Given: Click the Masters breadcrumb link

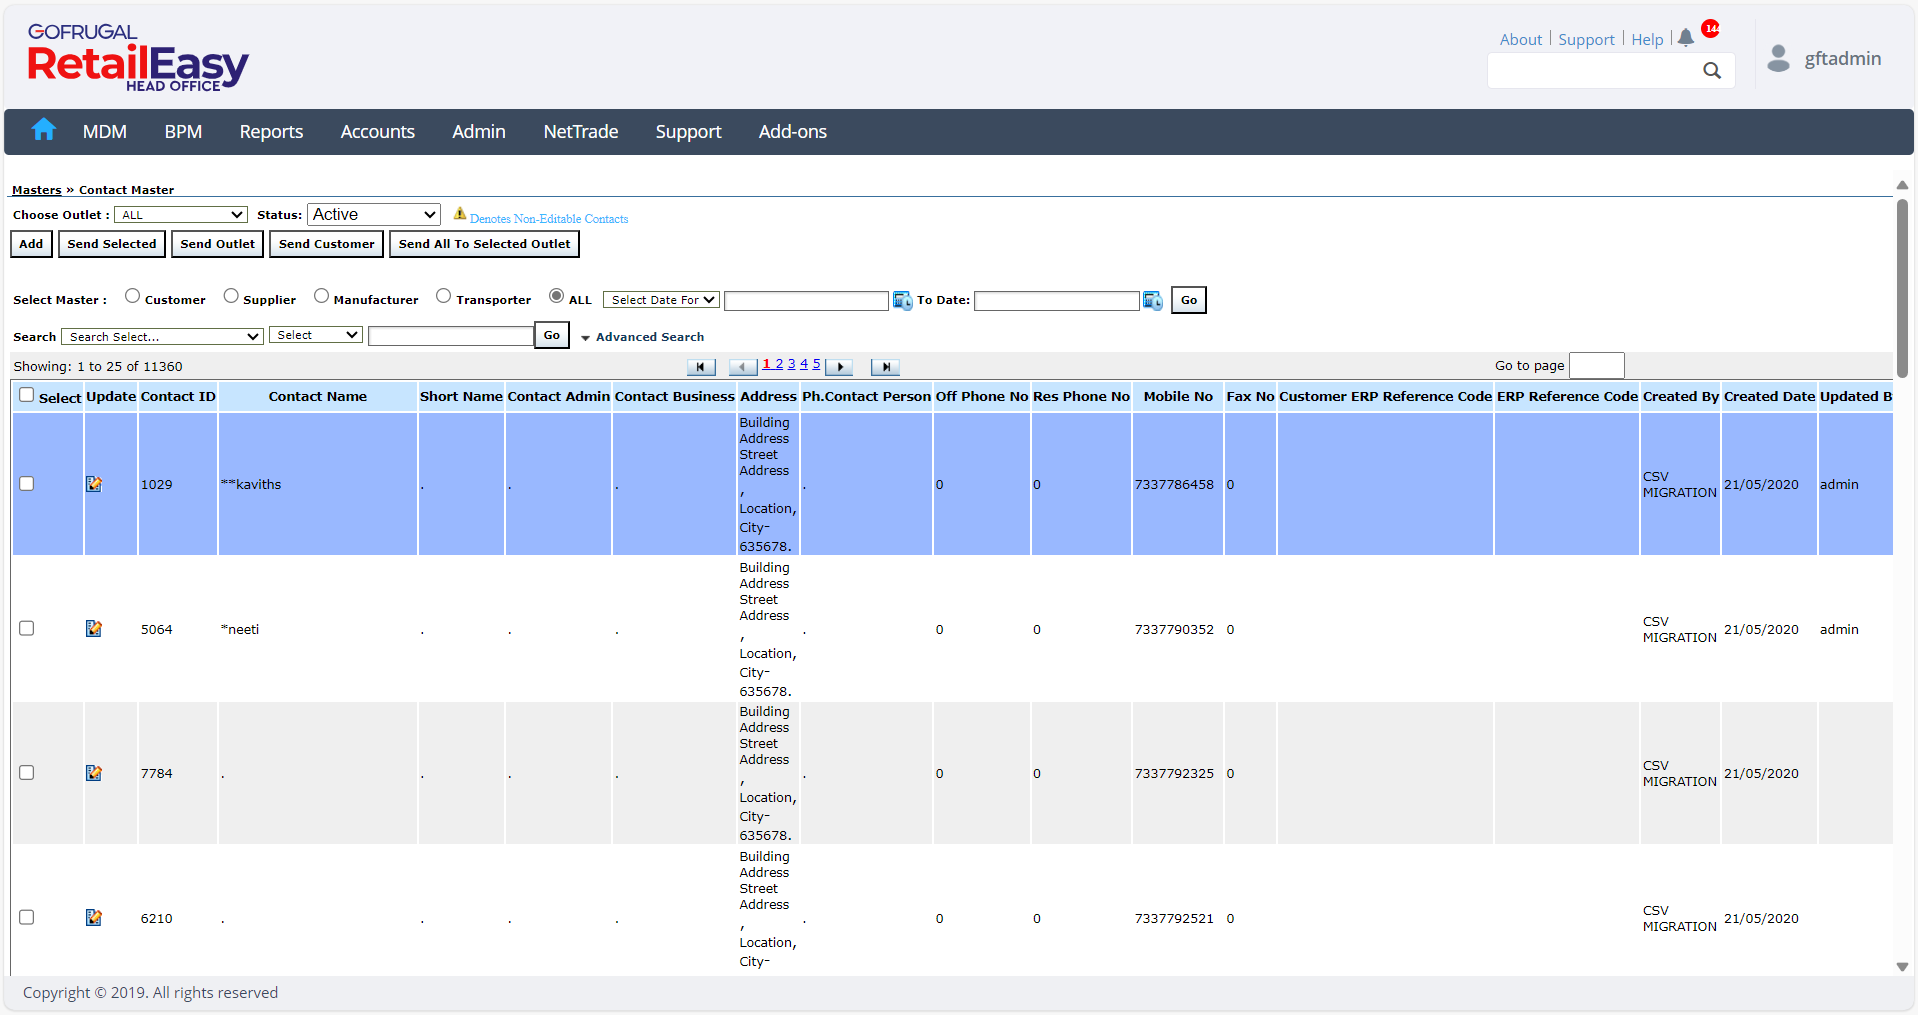Looking at the screenshot, I should pyautogui.click(x=36, y=190).
